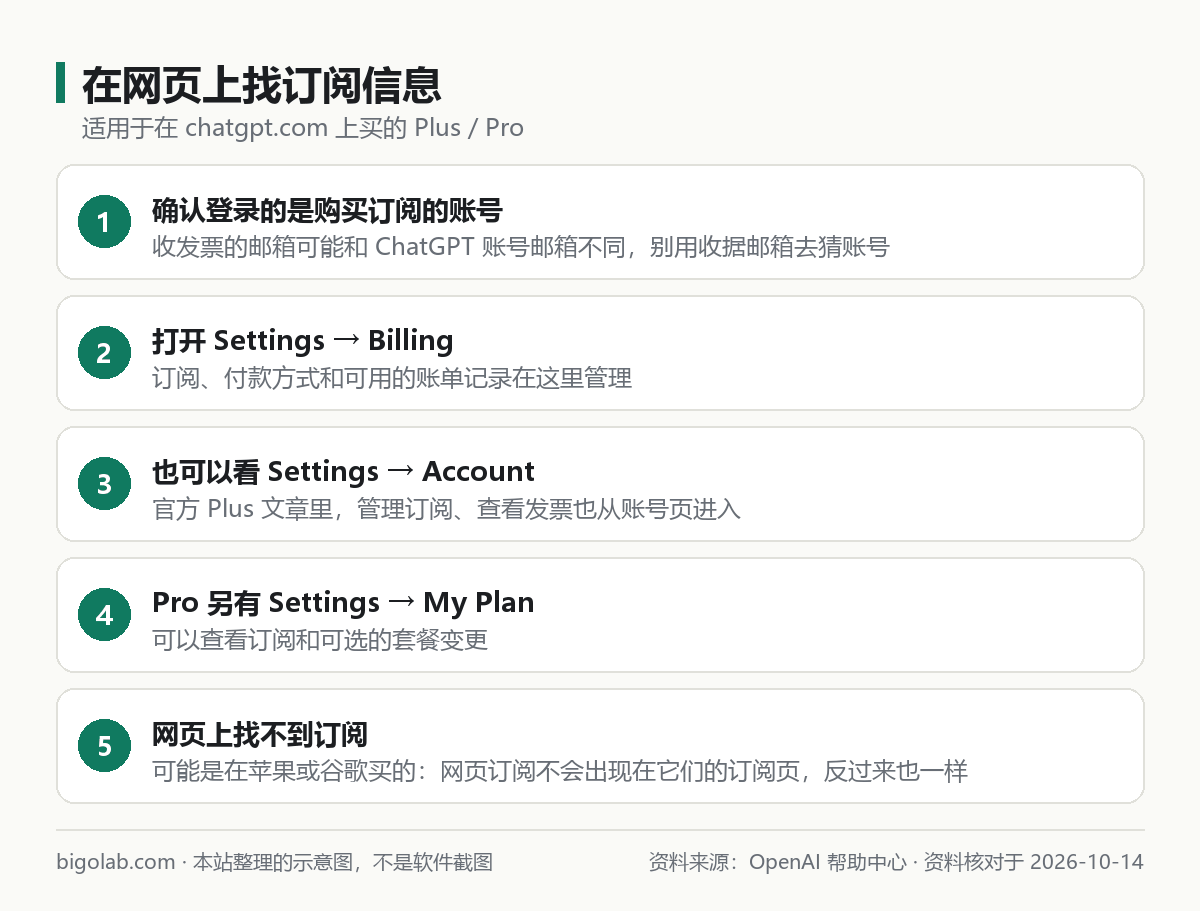
Task: Click the footer text '资料来源：OpenAI 帮助中心'
Action: [x=777, y=862]
